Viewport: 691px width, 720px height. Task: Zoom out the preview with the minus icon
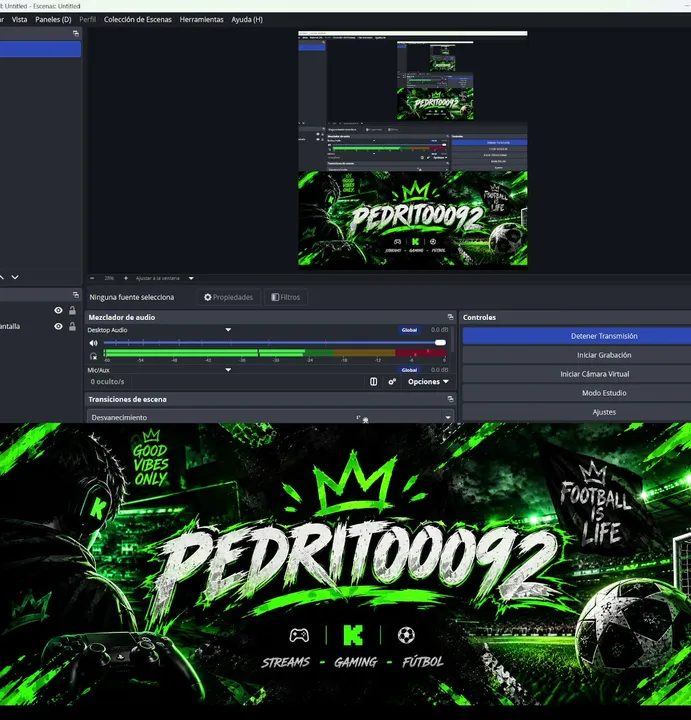click(x=92, y=278)
